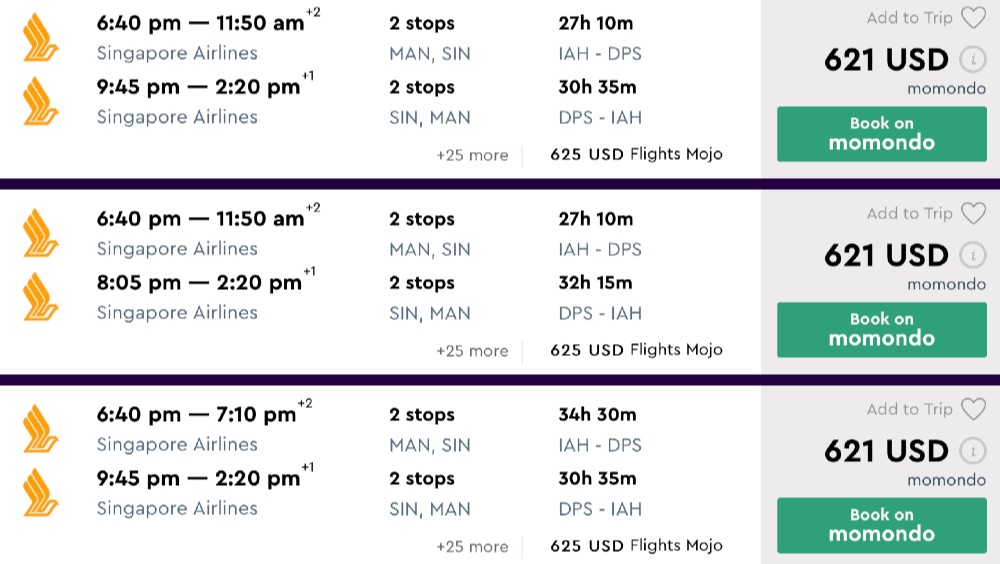Open the 625 USD Flights Mojo offer in first result

click(x=636, y=154)
